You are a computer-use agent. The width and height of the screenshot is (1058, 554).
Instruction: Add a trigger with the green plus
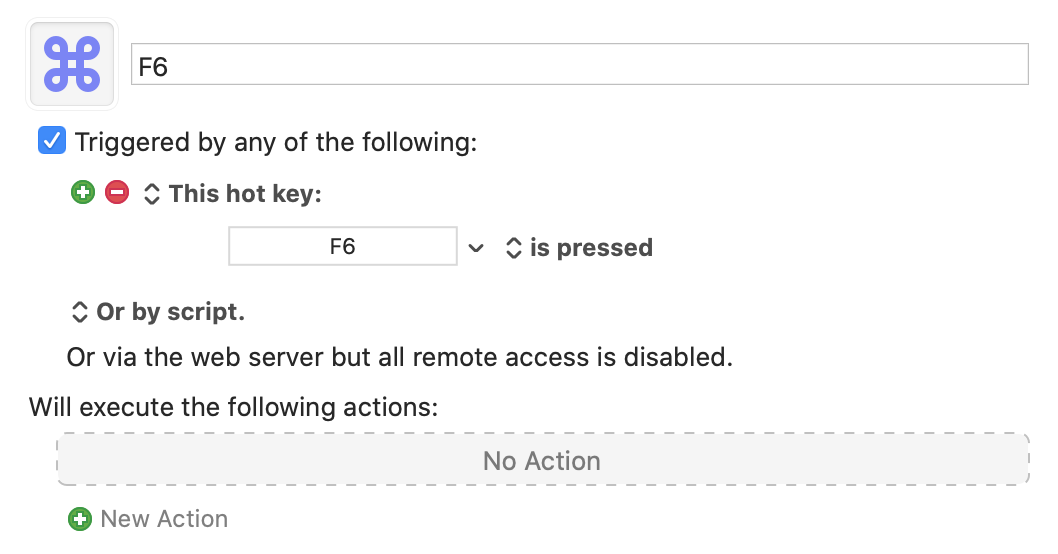(83, 192)
